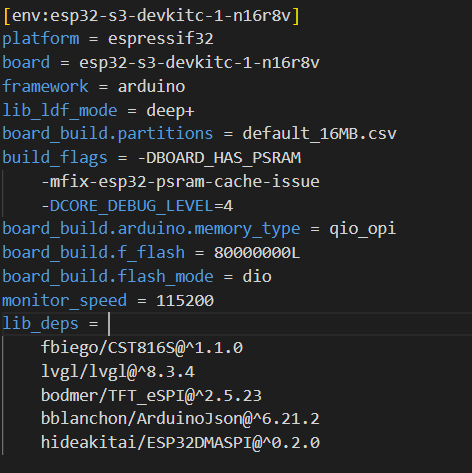
Task: Click bodmer/TFT_eSPI@^2.5.23 dependency line
Action: tap(151, 396)
